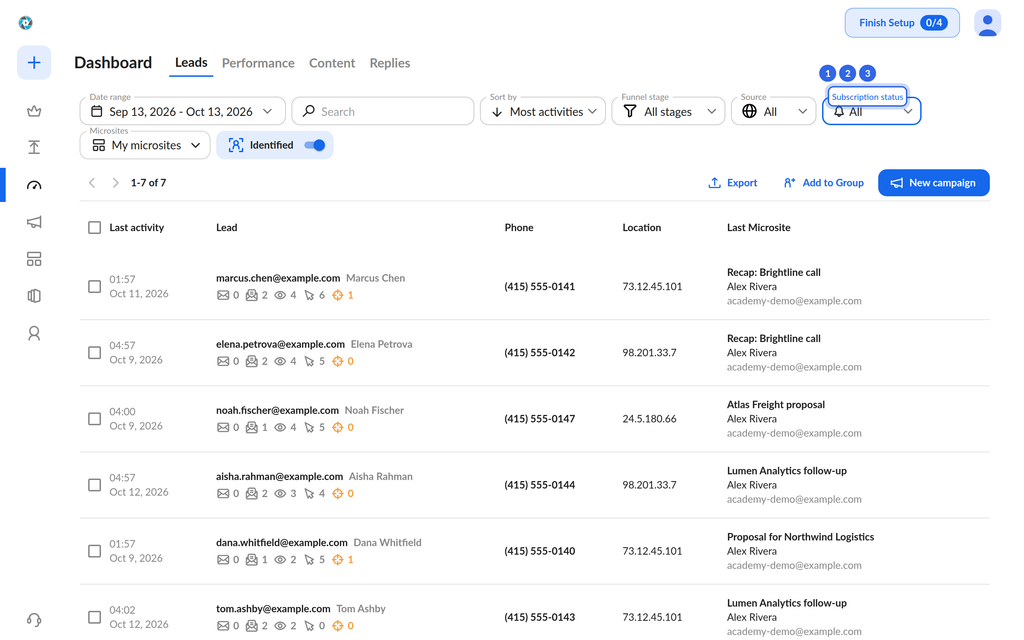
Task: Open elena.petrova@example.com lead
Action: (x=280, y=344)
